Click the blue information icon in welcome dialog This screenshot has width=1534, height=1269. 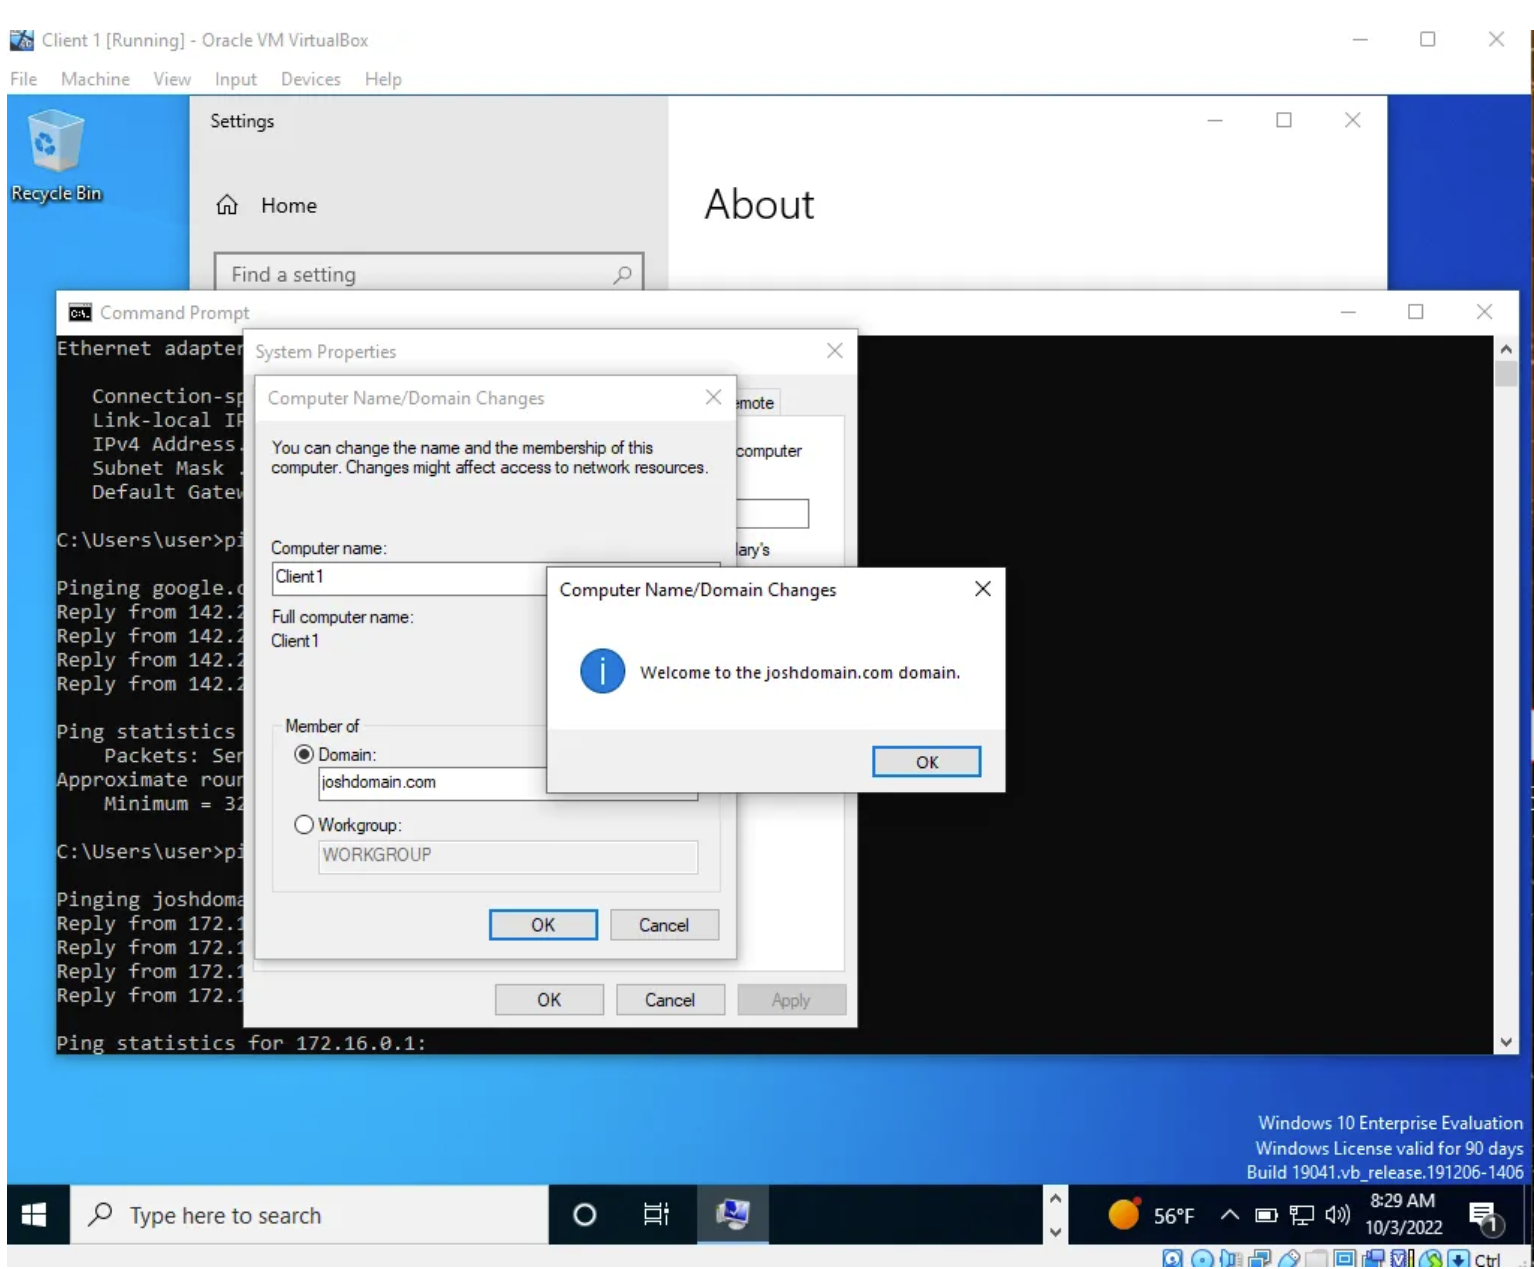[602, 671]
